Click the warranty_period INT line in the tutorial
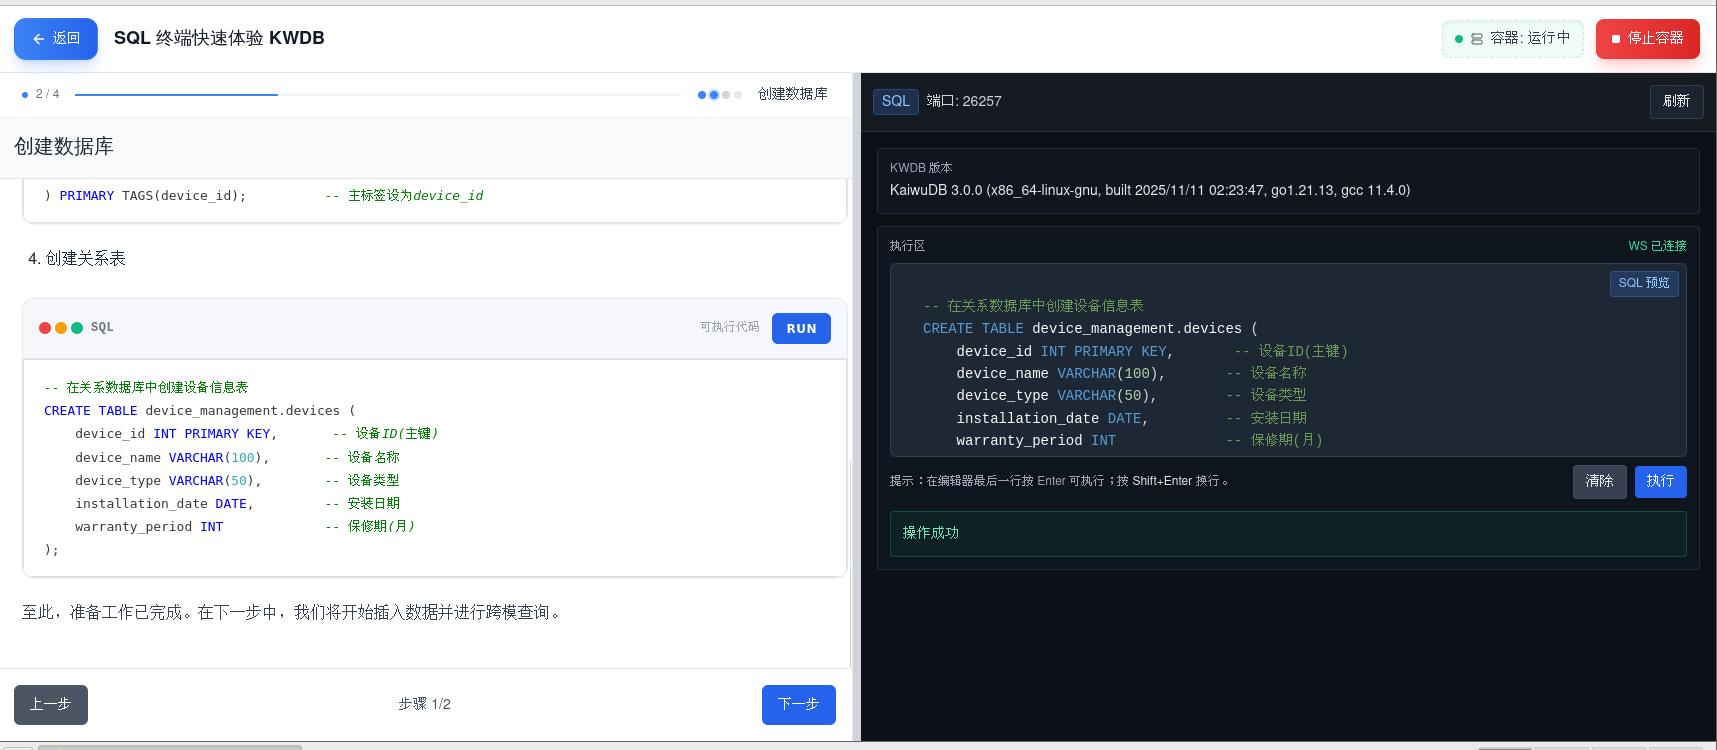1717x750 pixels. (244, 527)
